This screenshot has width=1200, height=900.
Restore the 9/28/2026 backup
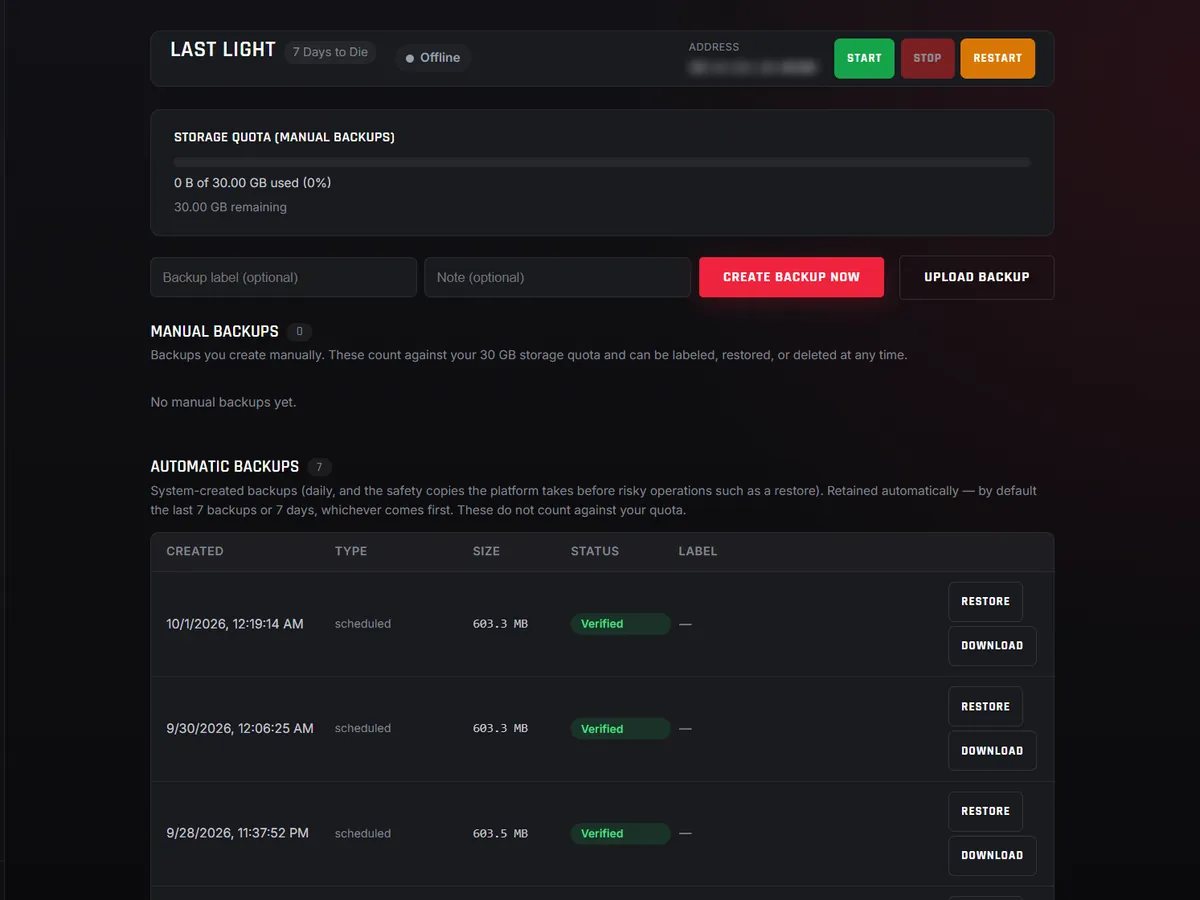pyautogui.click(x=985, y=811)
